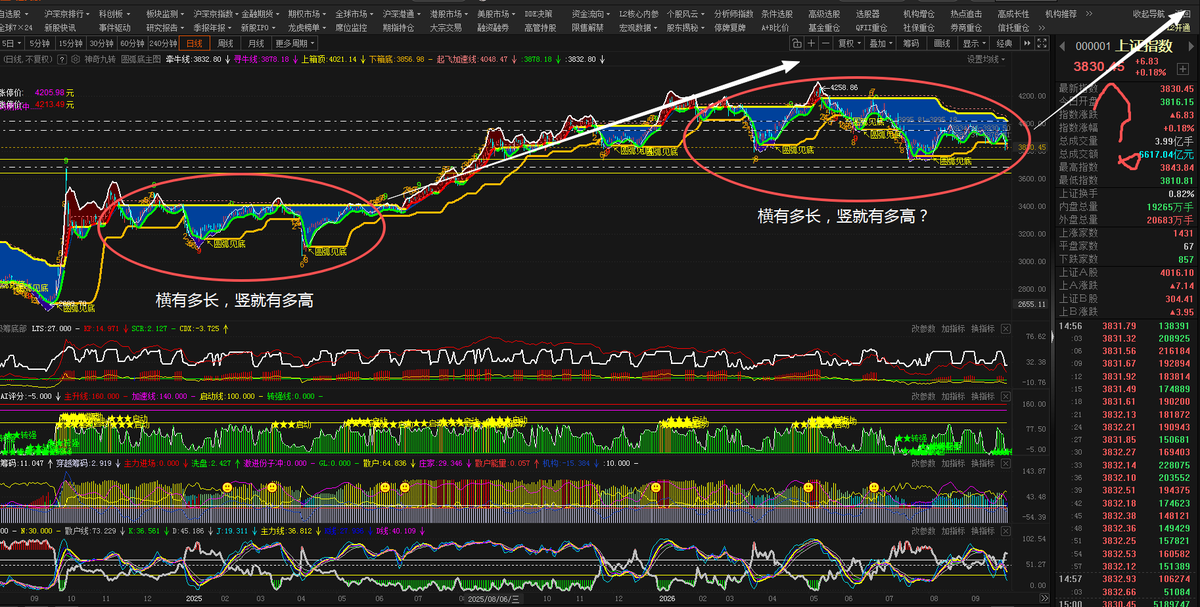The image size is (1200, 607).
Task: Open 设置均线 dropdown
Action: pos(986,59)
